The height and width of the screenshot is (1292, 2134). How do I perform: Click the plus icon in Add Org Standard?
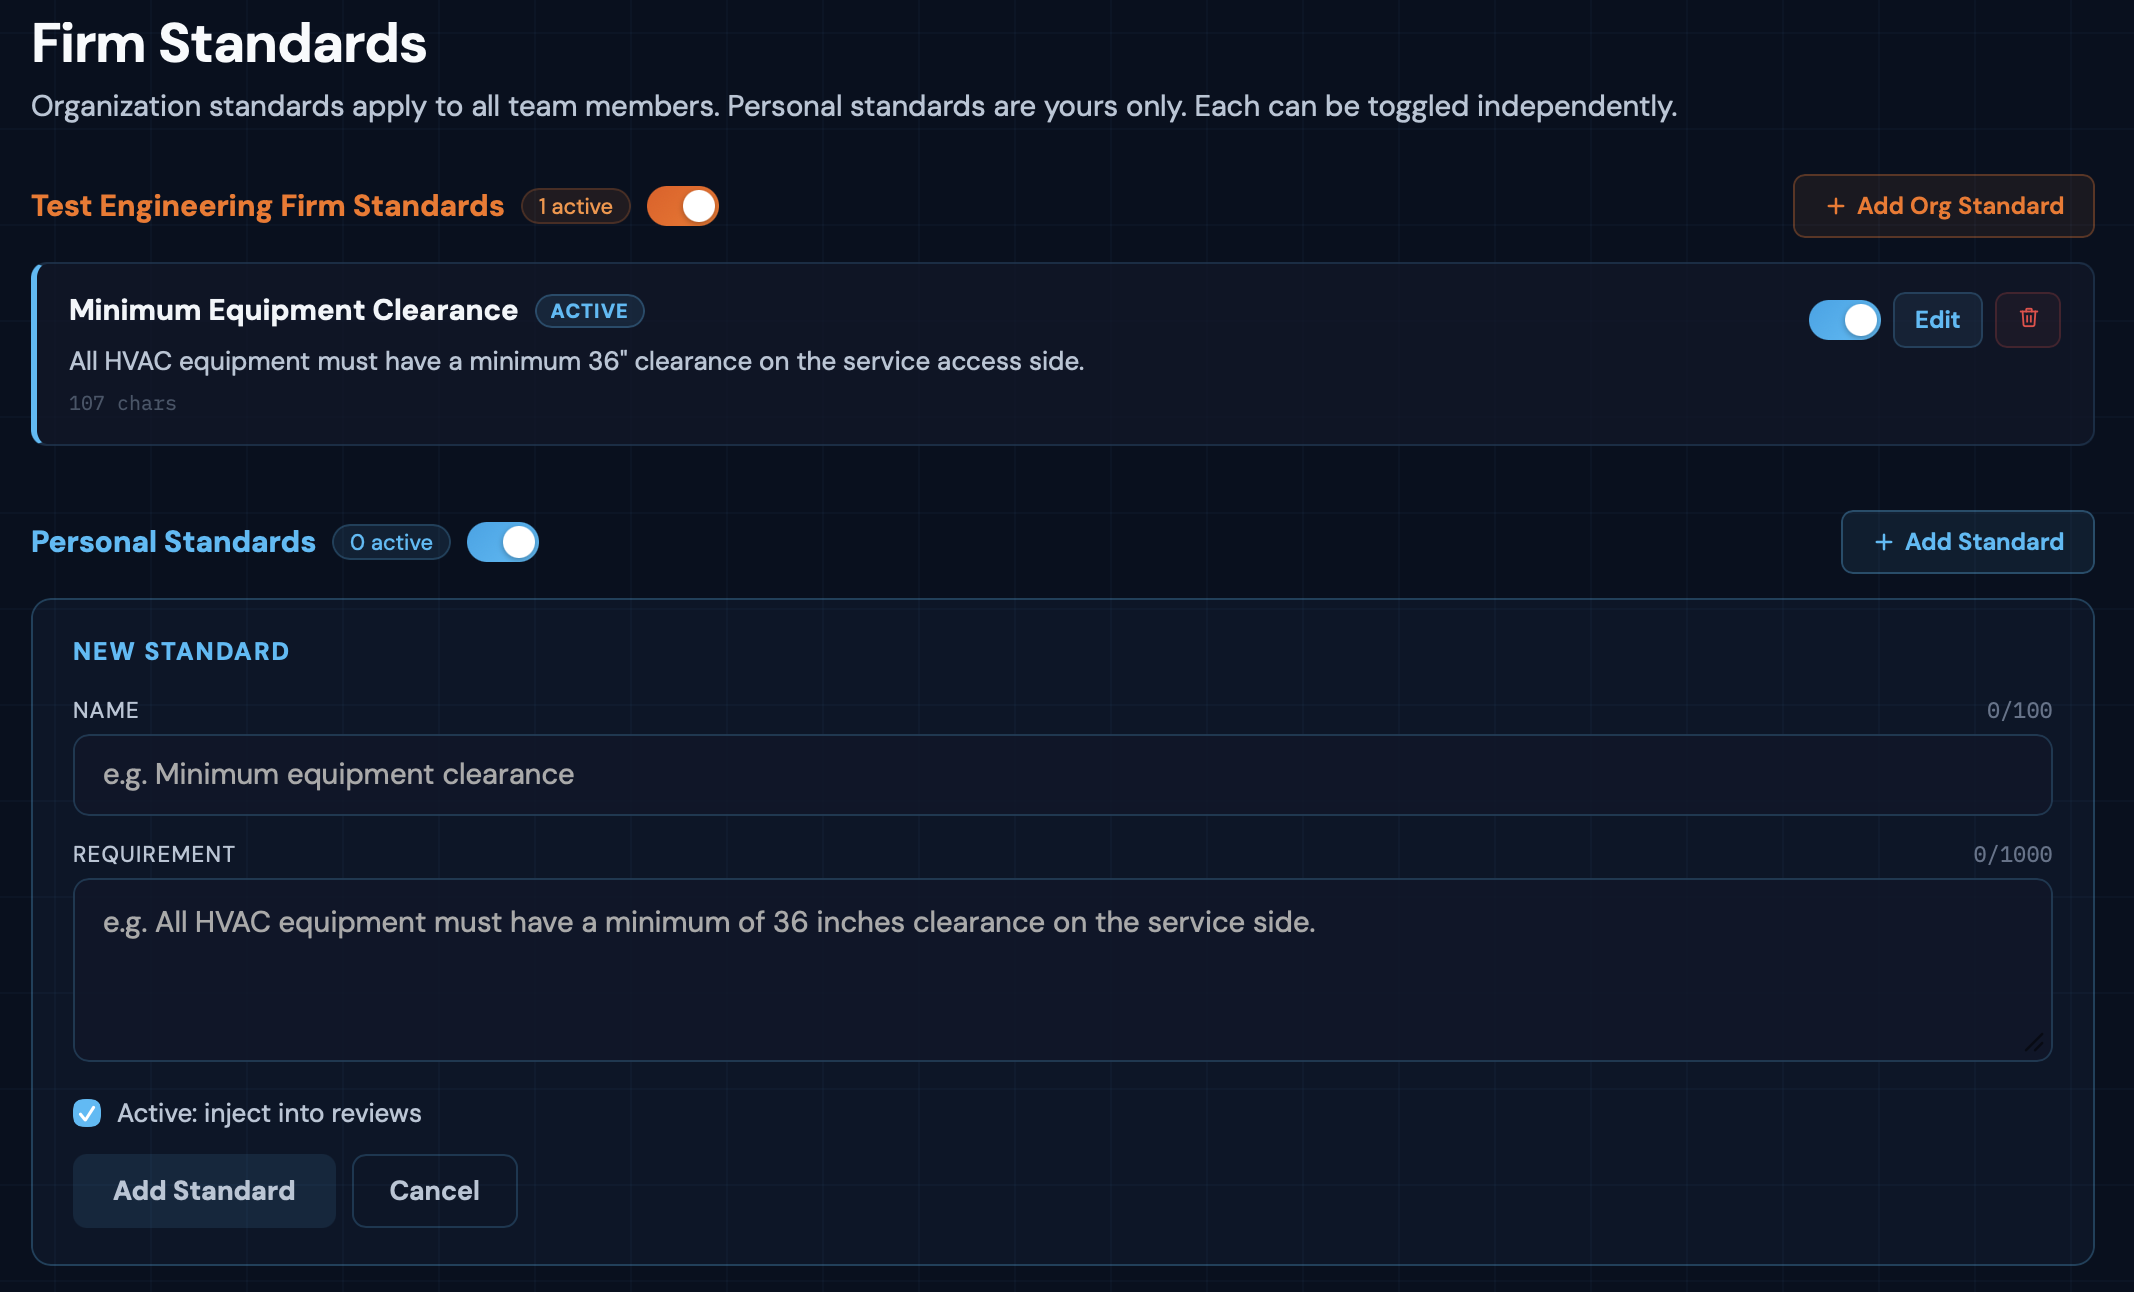[1835, 206]
